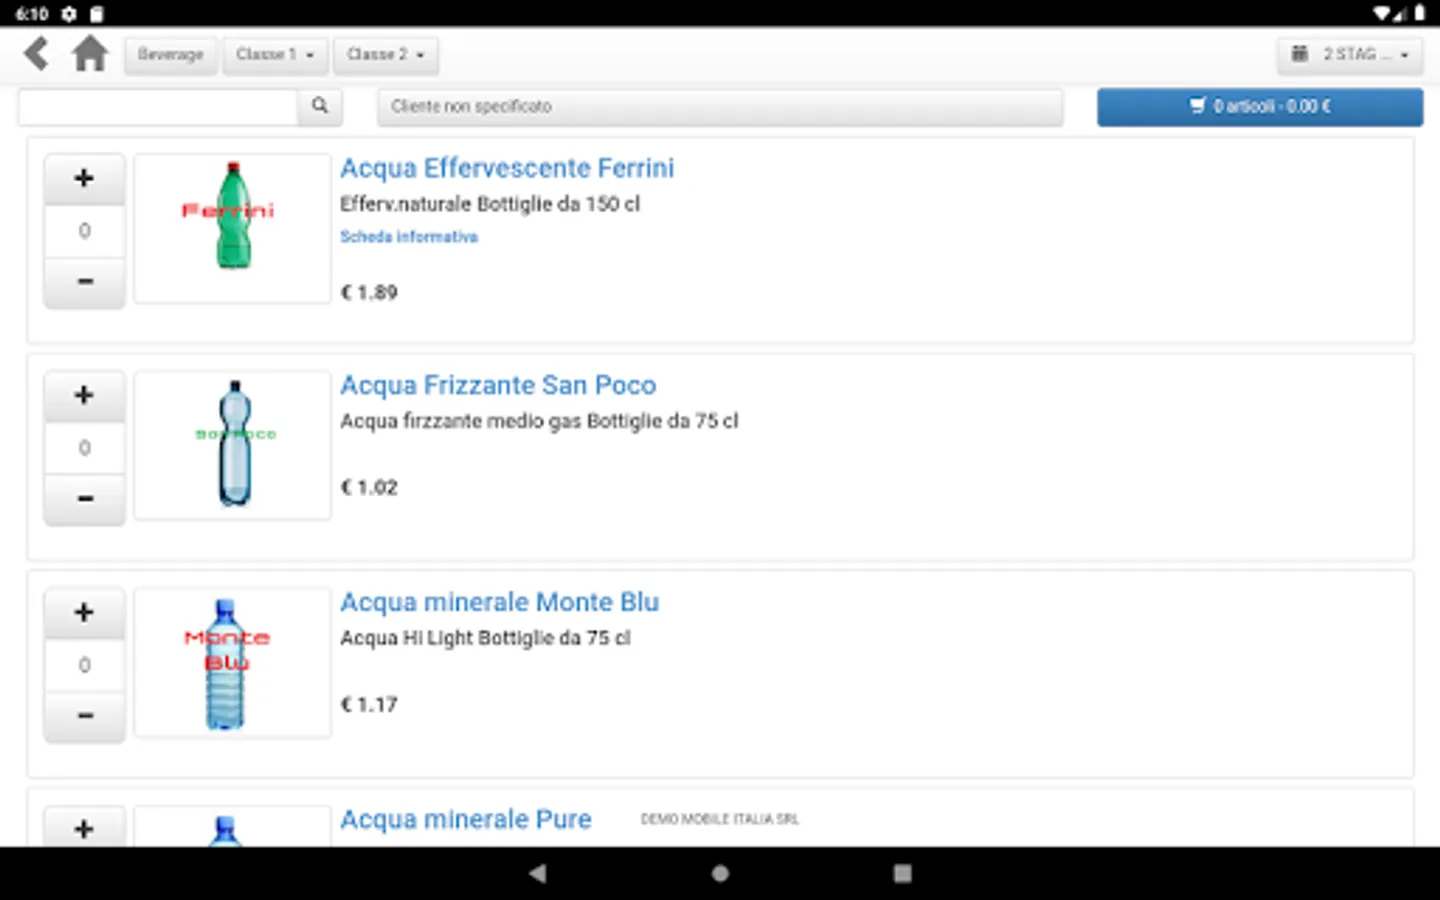
Task: Increase quantity of Acqua Effervescente Ferrini
Action: point(84,179)
